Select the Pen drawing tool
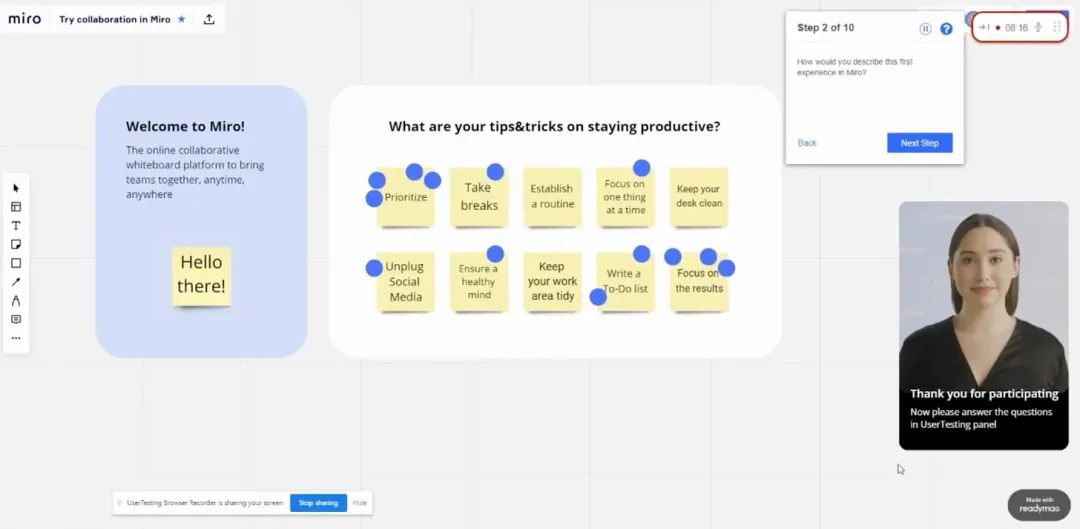This screenshot has height=529, width=1080. [16, 301]
